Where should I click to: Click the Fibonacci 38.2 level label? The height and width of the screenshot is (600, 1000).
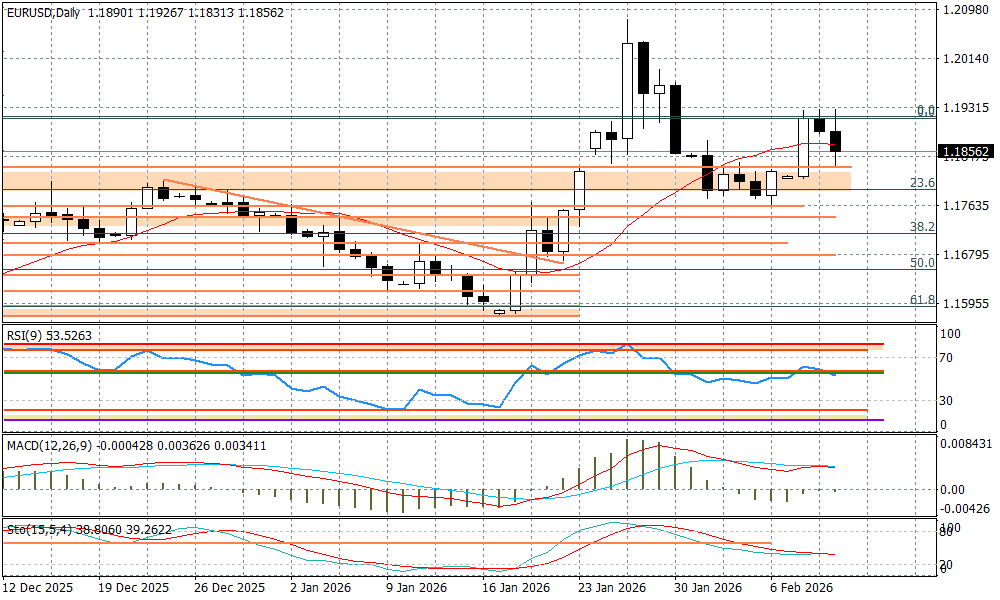(x=922, y=227)
